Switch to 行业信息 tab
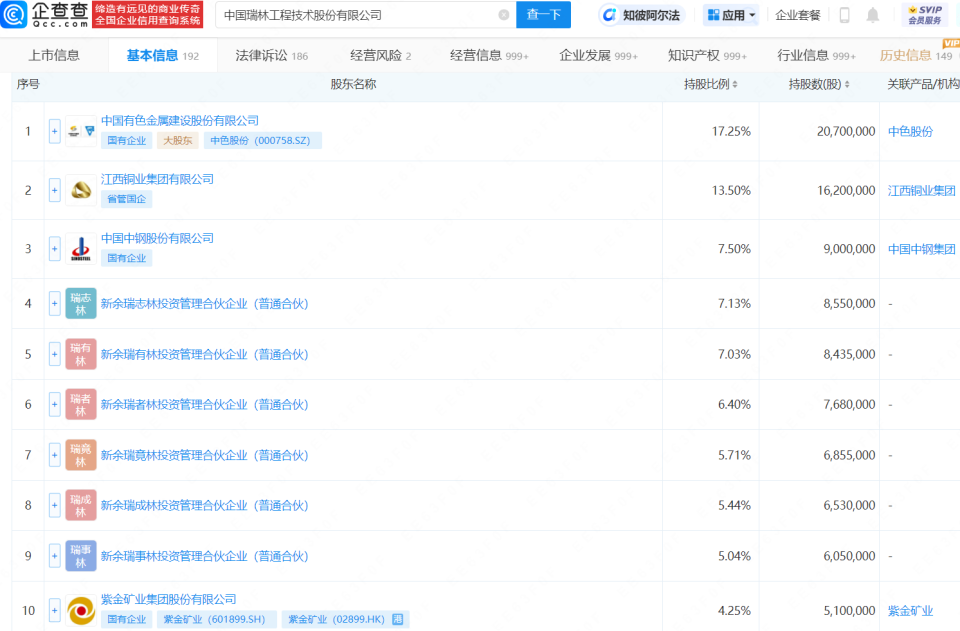The width and height of the screenshot is (960, 631). 816,56
